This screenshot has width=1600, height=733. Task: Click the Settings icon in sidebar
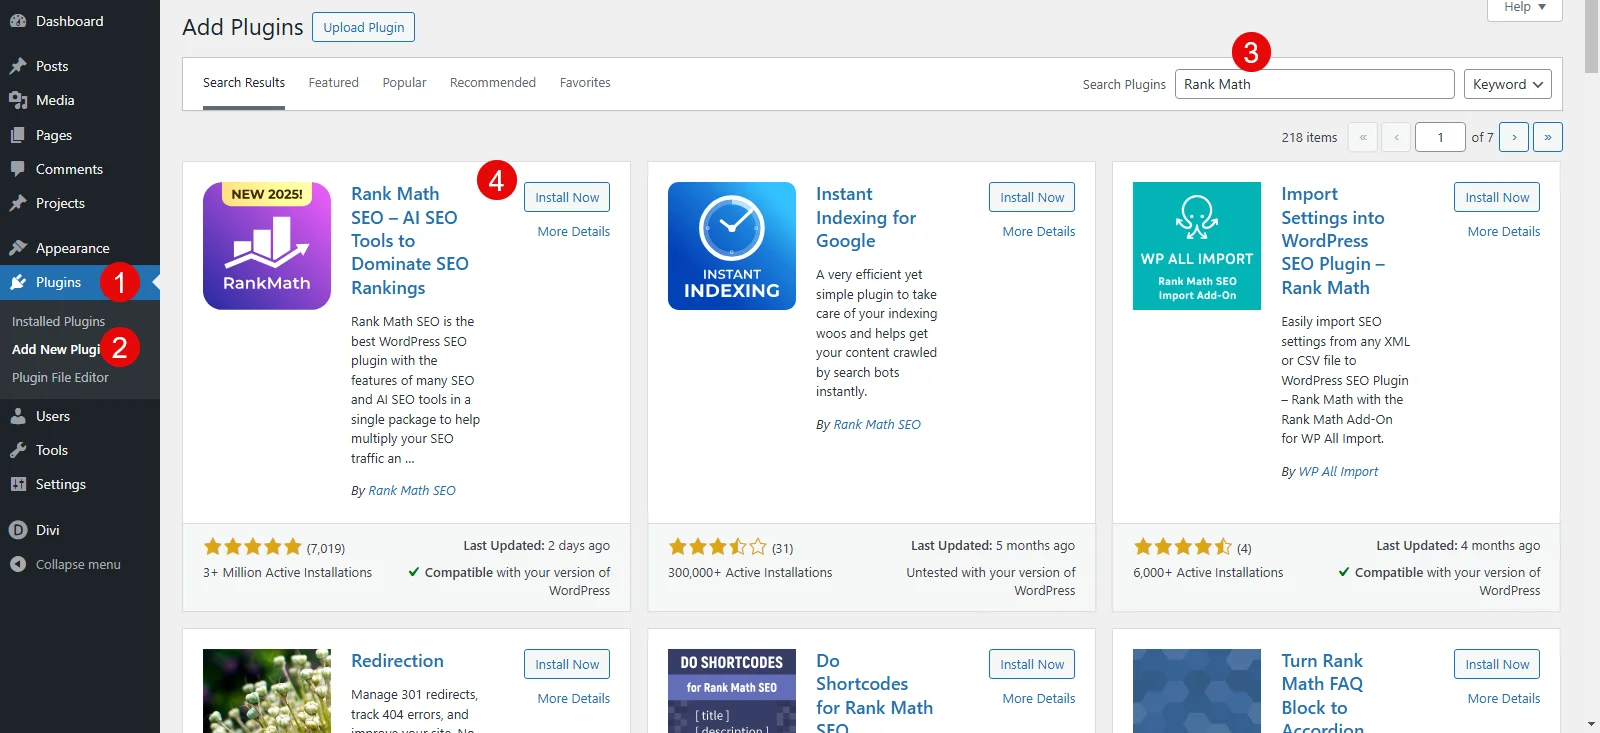click(x=18, y=484)
